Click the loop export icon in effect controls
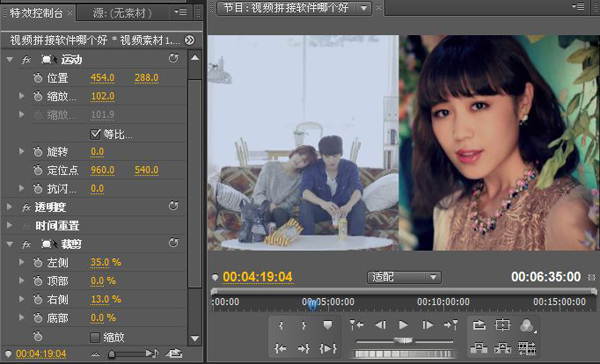The width and height of the screenshot is (600, 364). (174, 353)
